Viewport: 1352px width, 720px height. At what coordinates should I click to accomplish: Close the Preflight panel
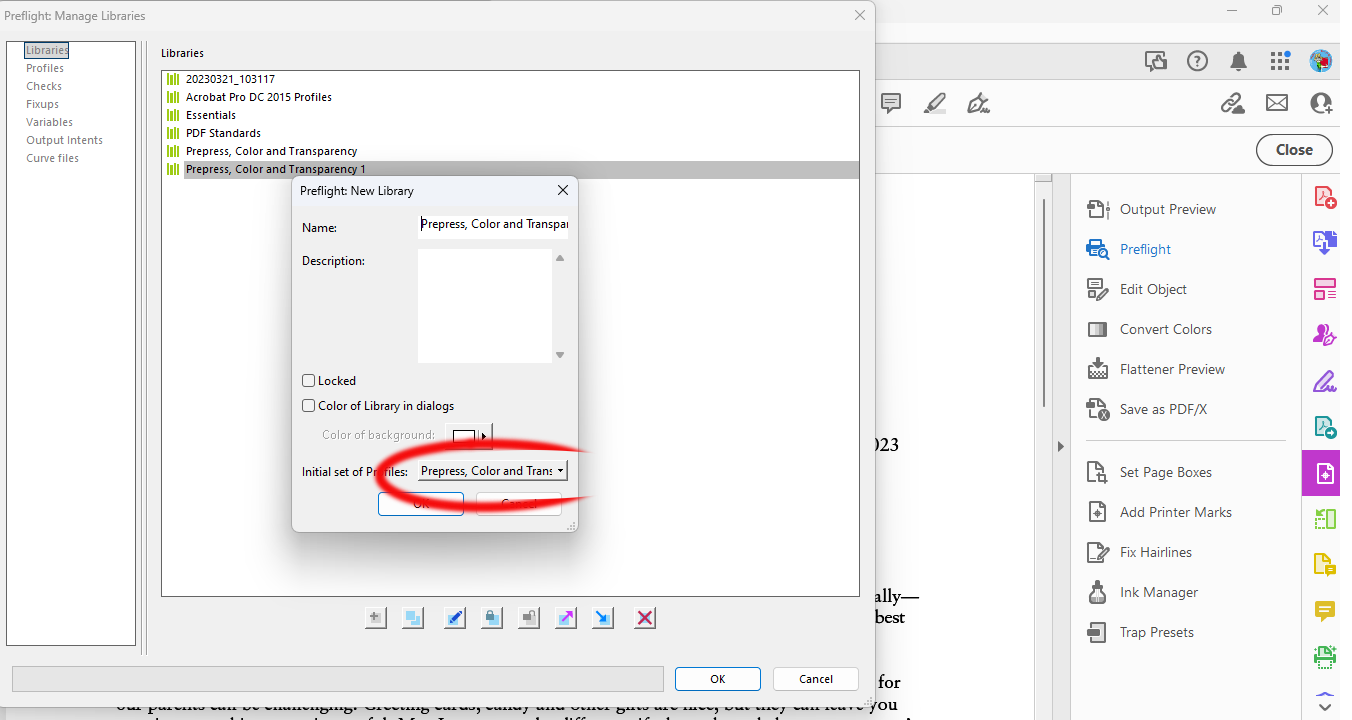click(1293, 149)
